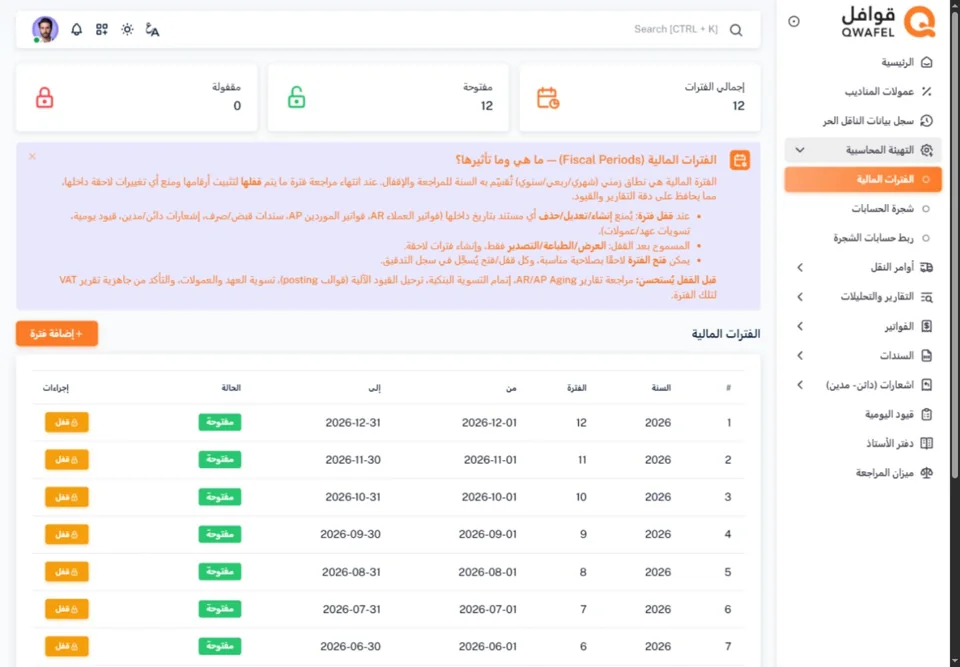Switch language with the translate icon
960x667 pixels.
[152, 29]
